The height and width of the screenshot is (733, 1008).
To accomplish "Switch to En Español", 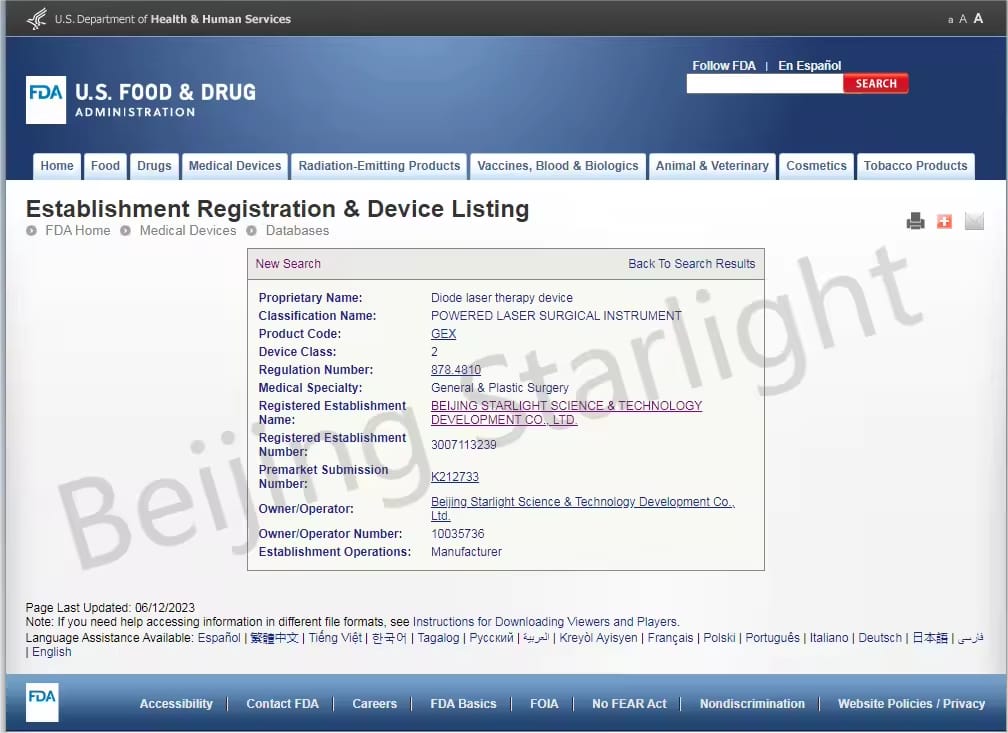I will coord(809,66).
